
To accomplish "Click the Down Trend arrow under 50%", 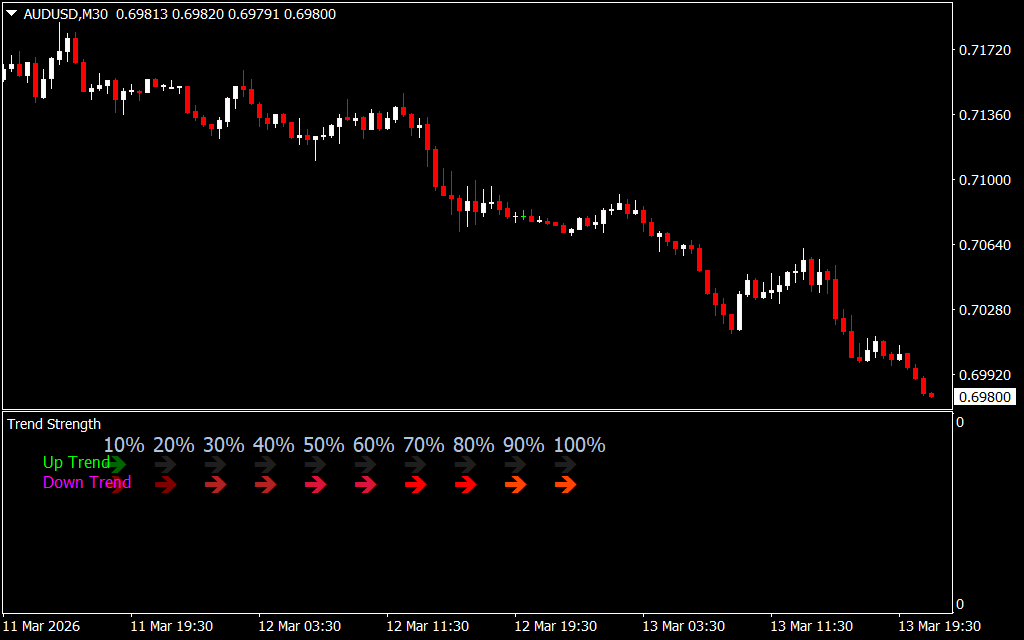I will (316, 485).
